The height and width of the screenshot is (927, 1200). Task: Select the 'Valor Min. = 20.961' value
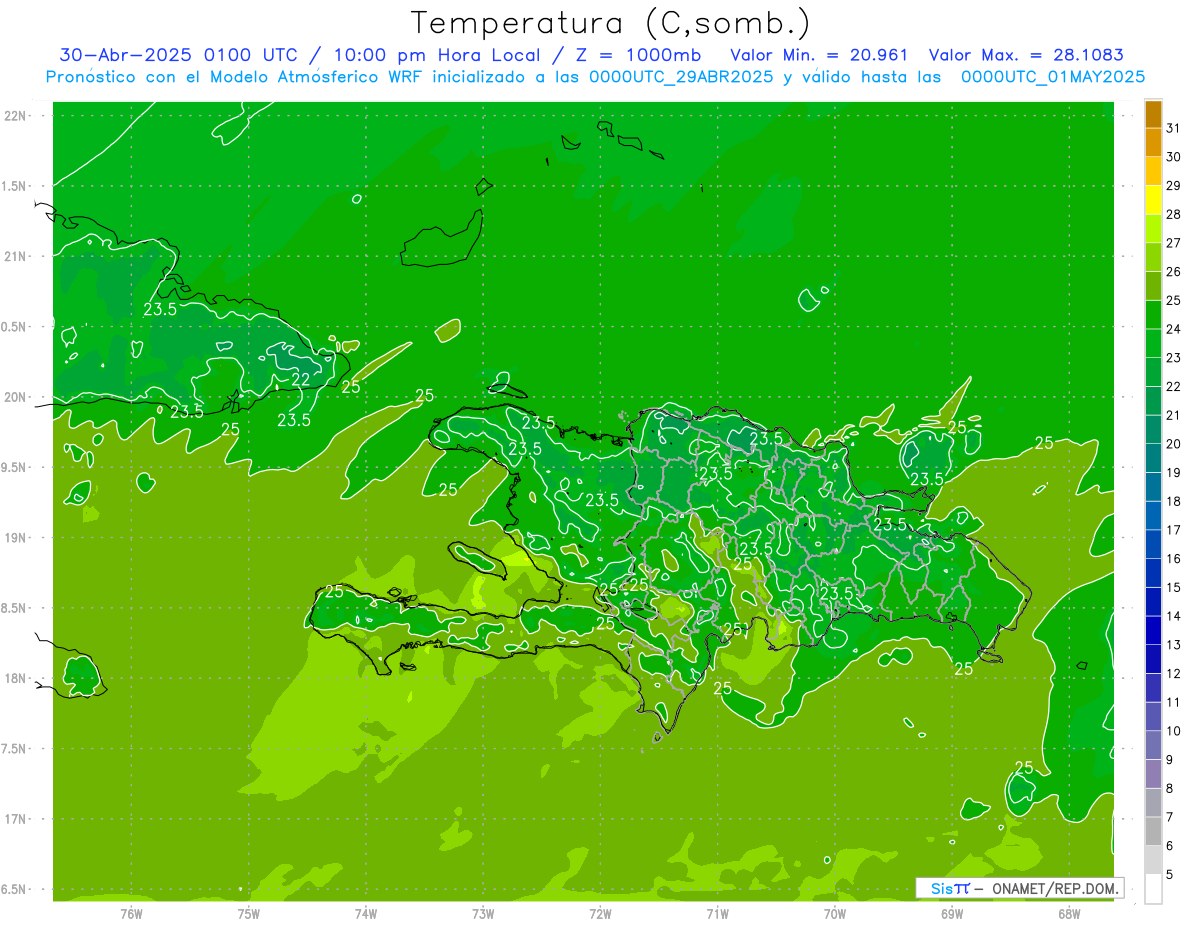819,55
